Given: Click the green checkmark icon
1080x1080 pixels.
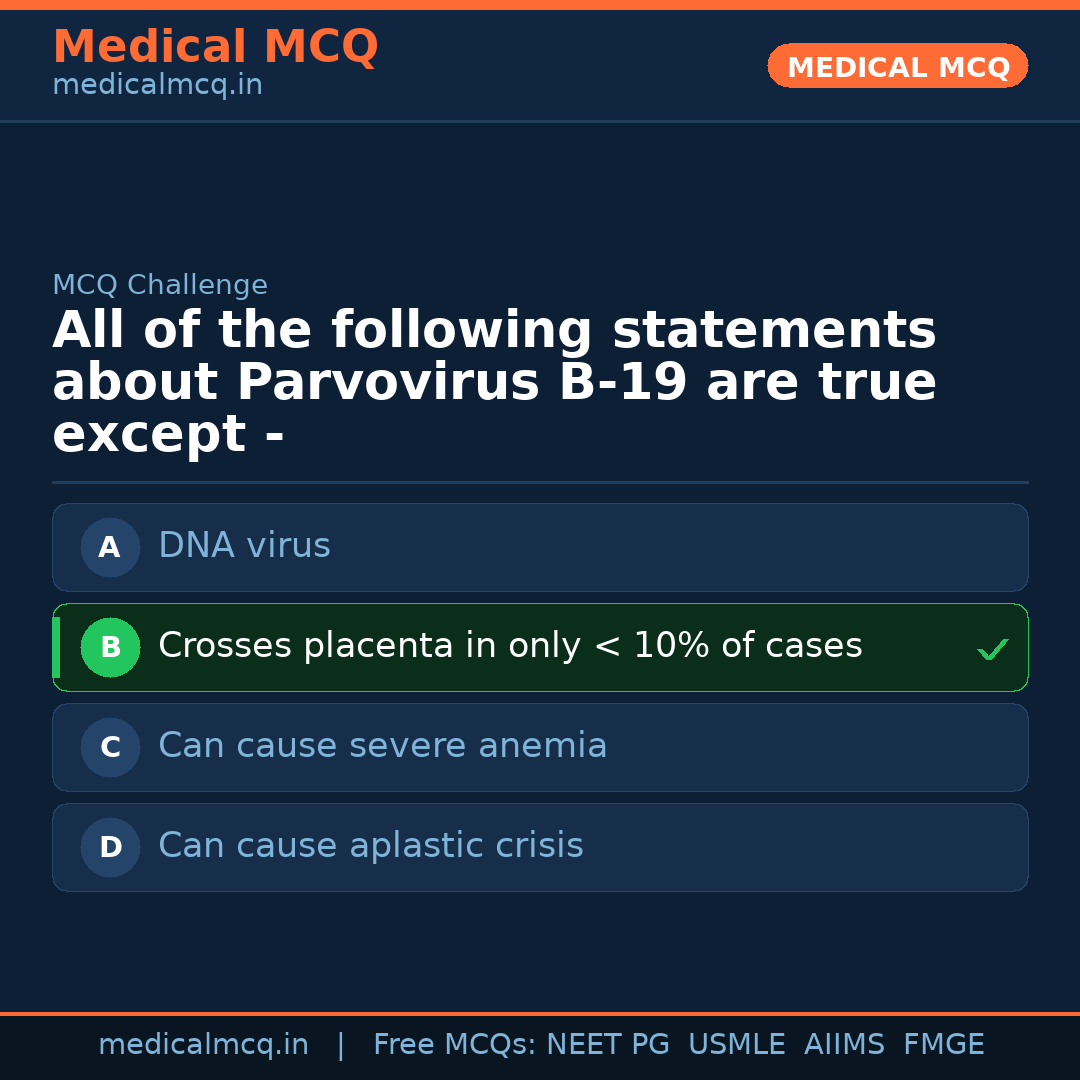Looking at the screenshot, I should pyautogui.click(x=993, y=649).
